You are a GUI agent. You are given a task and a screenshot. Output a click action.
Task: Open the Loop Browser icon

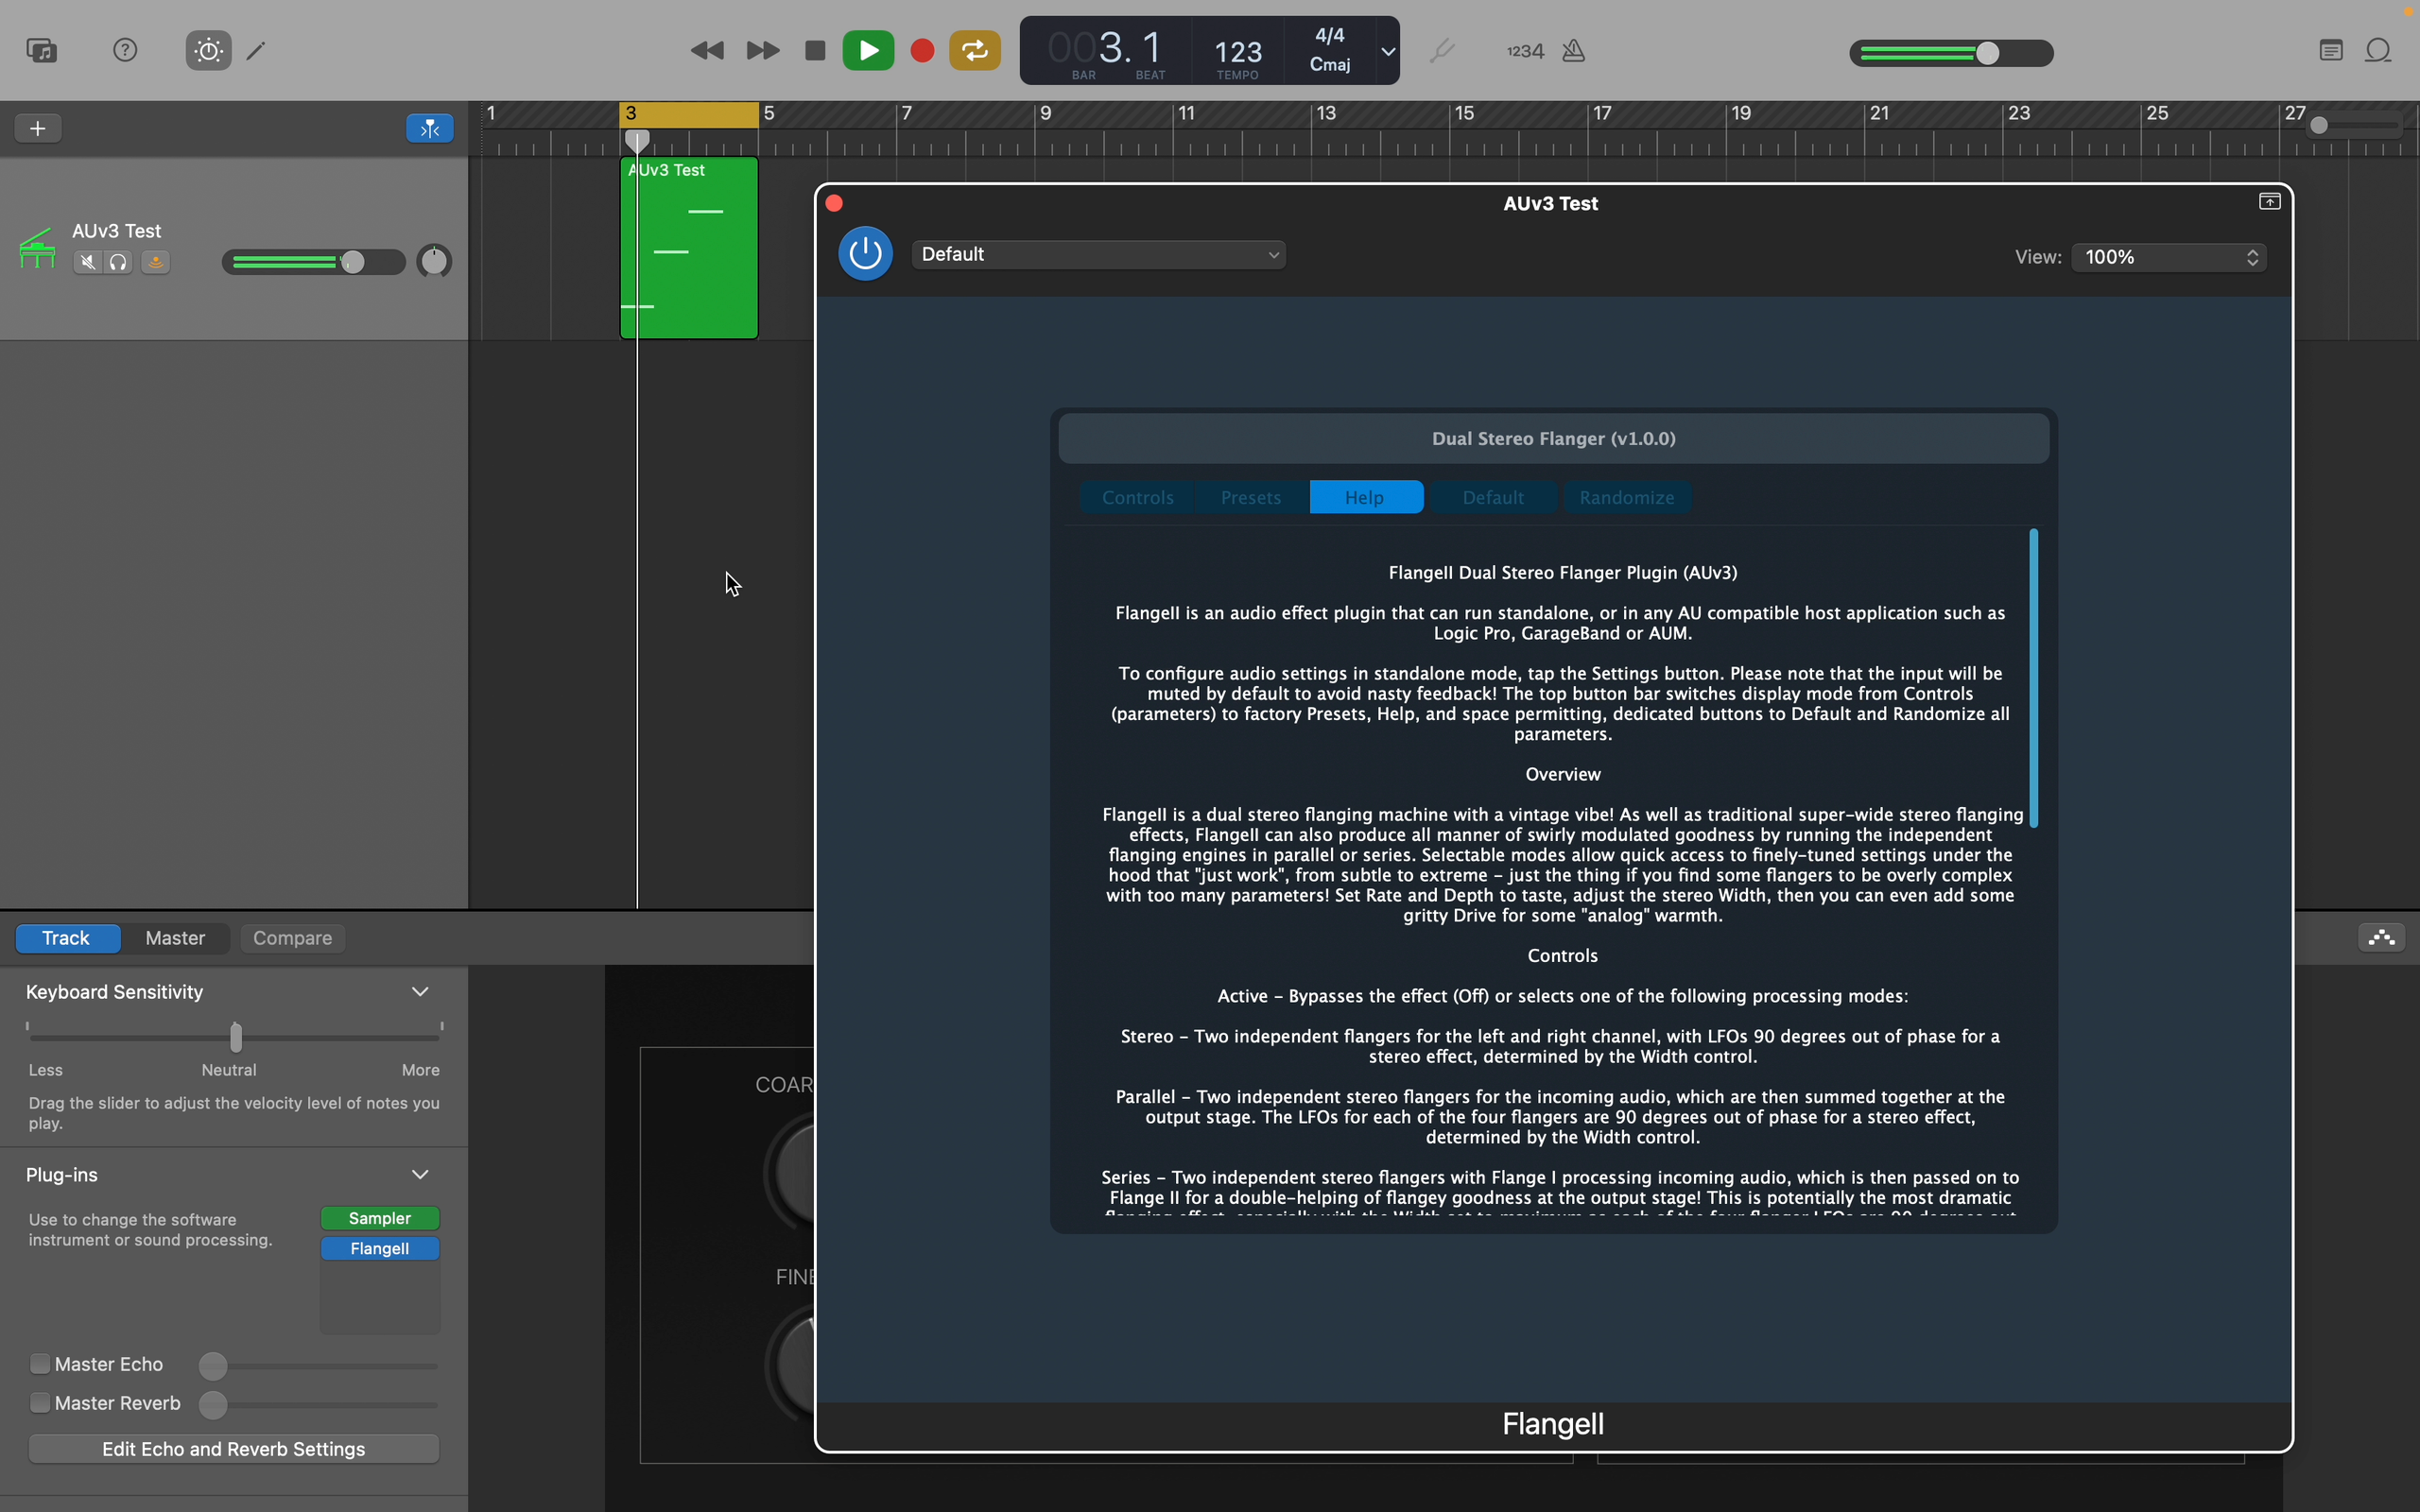pyautogui.click(x=2379, y=51)
